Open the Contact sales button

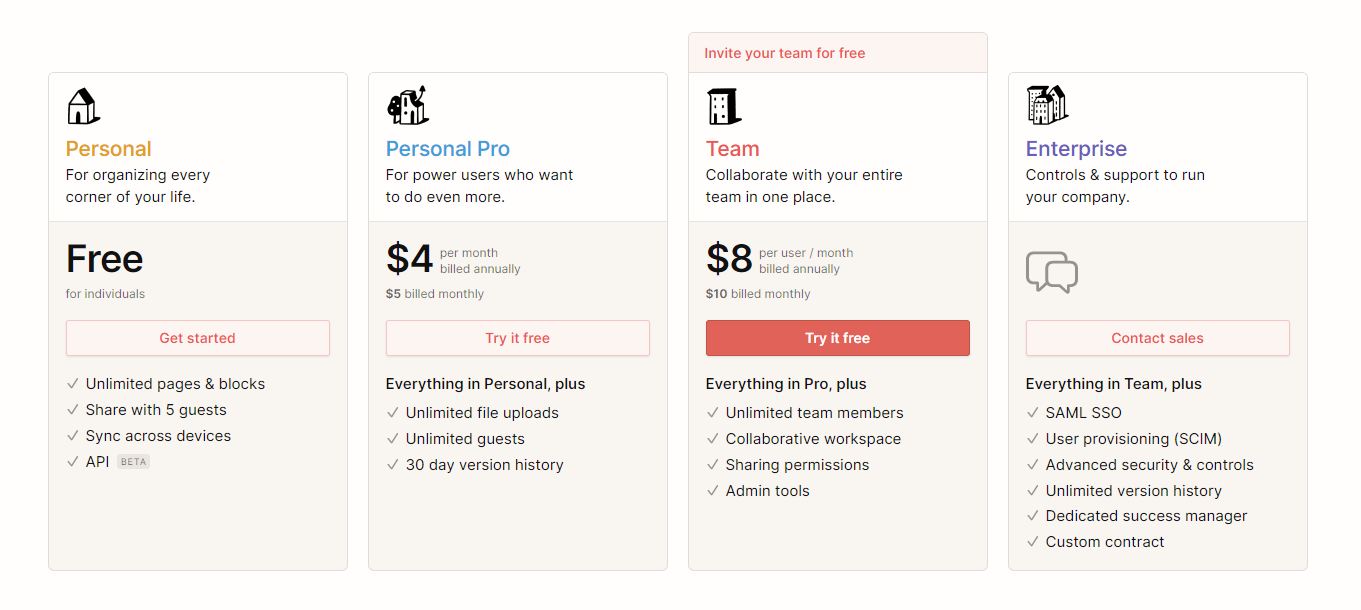click(1158, 338)
